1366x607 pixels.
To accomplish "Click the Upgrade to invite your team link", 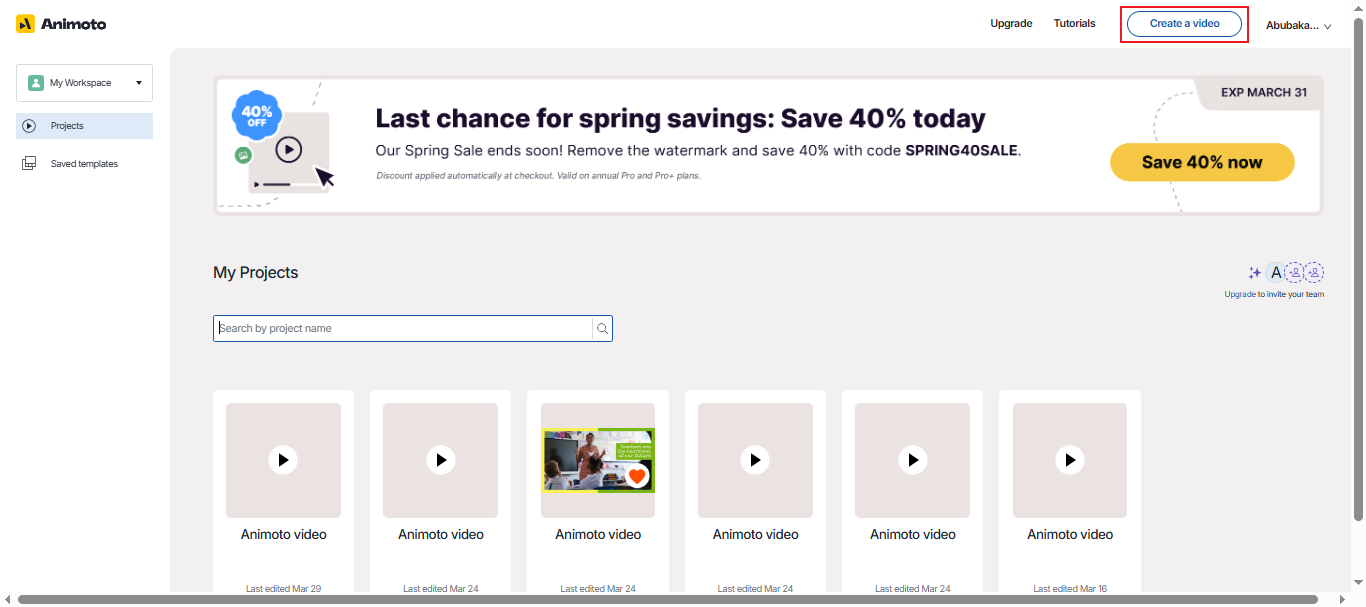I will tap(1239, 294).
